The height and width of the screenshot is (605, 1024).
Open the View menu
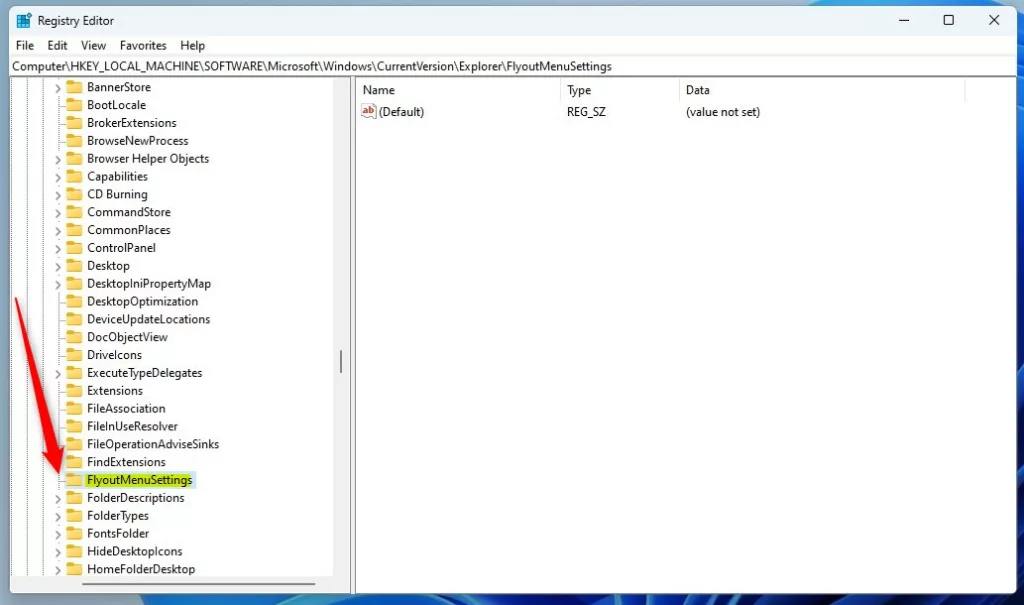pos(93,46)
